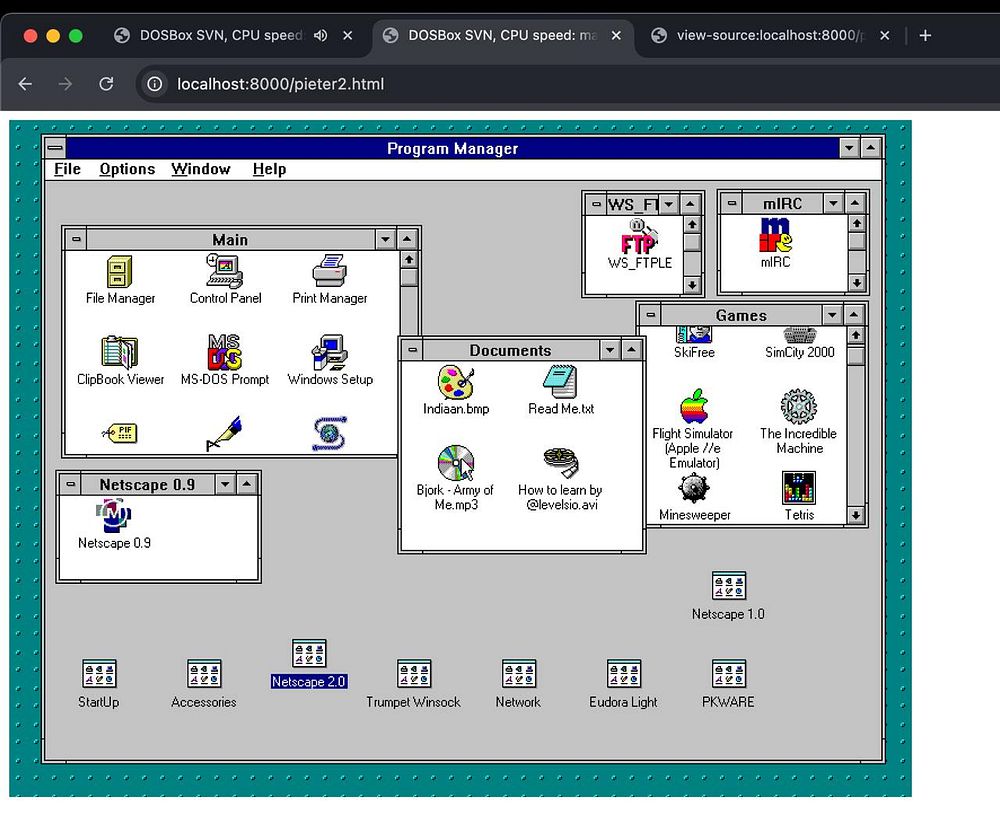Reload the browser page
Image resolution: width=1000 pixels, height=838 pixels.
point(107,84)
